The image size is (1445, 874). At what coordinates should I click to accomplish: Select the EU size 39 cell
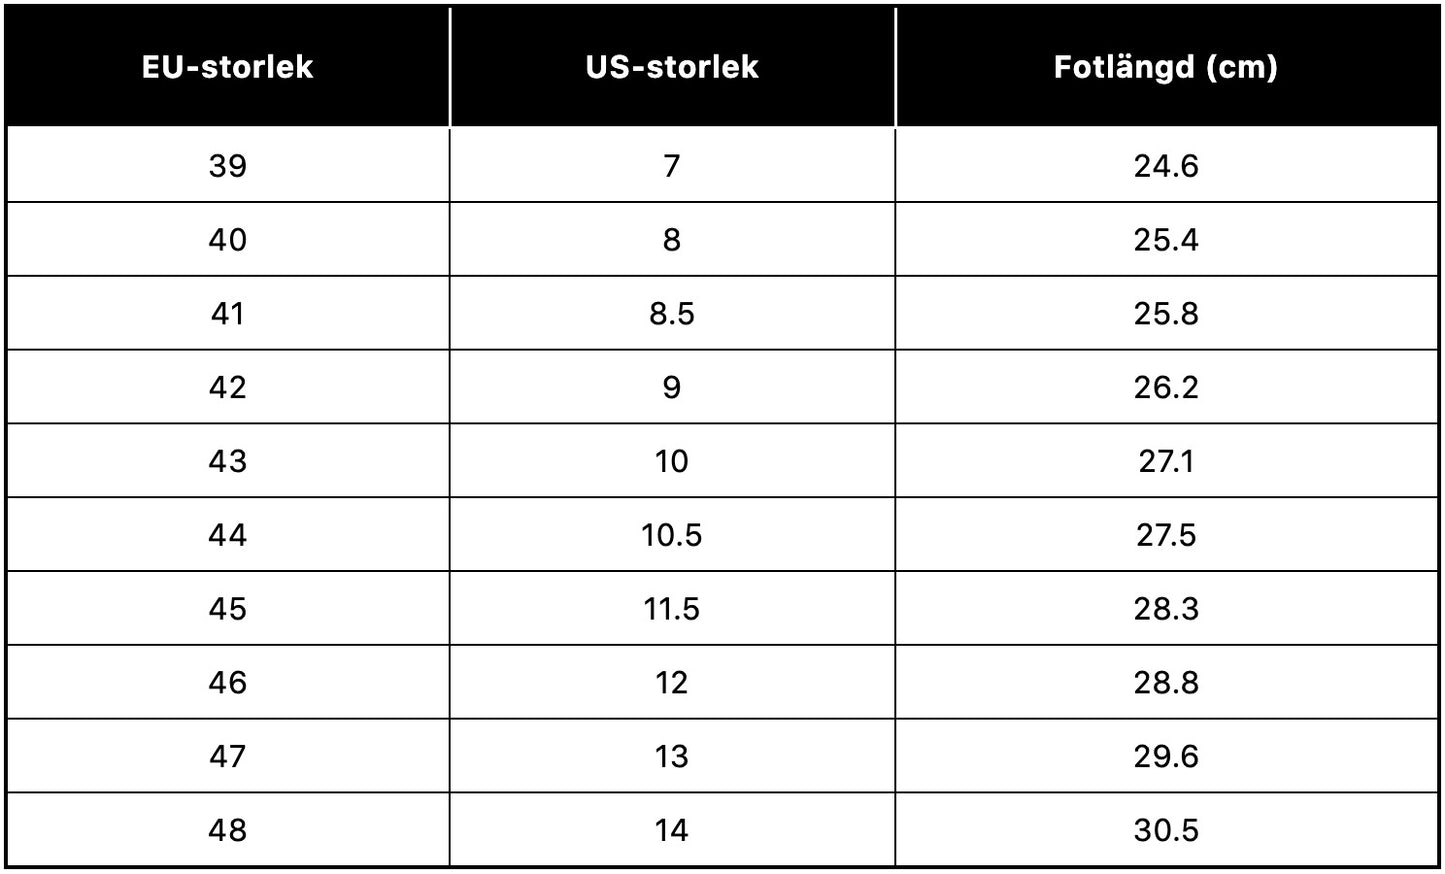(228, 166)
